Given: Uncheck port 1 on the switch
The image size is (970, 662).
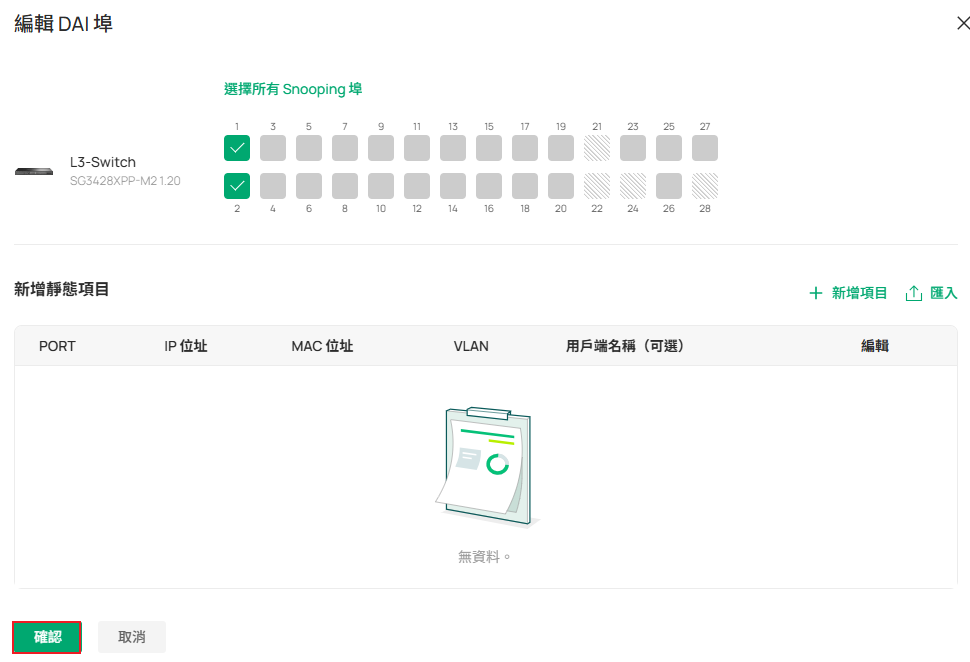Looking at the screenshot, I should coord(237,148).
